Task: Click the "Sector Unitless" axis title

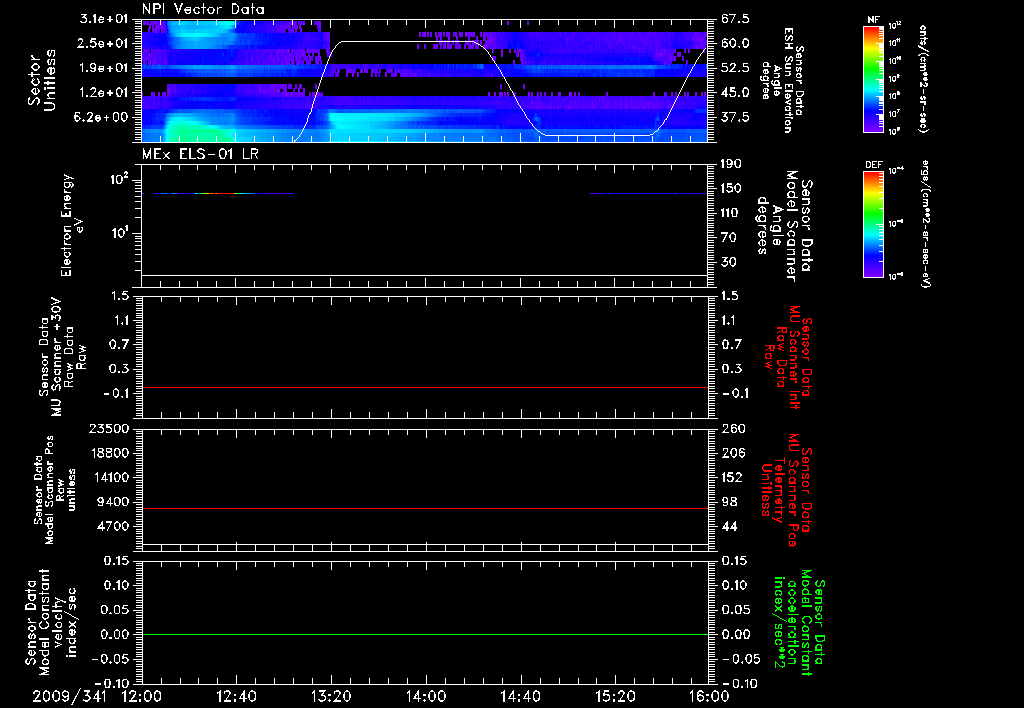Action: 42,80
